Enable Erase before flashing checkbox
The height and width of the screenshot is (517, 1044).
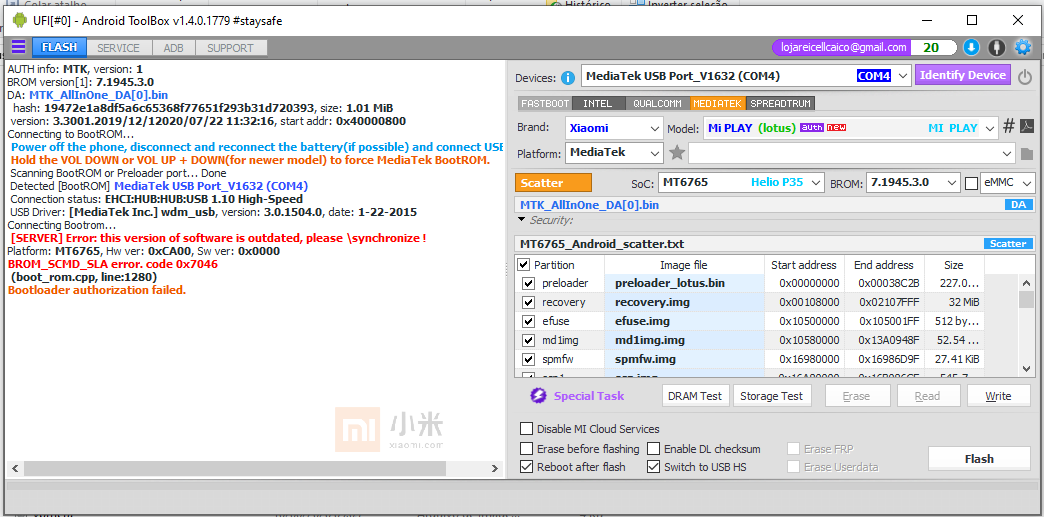click(527, 449)
